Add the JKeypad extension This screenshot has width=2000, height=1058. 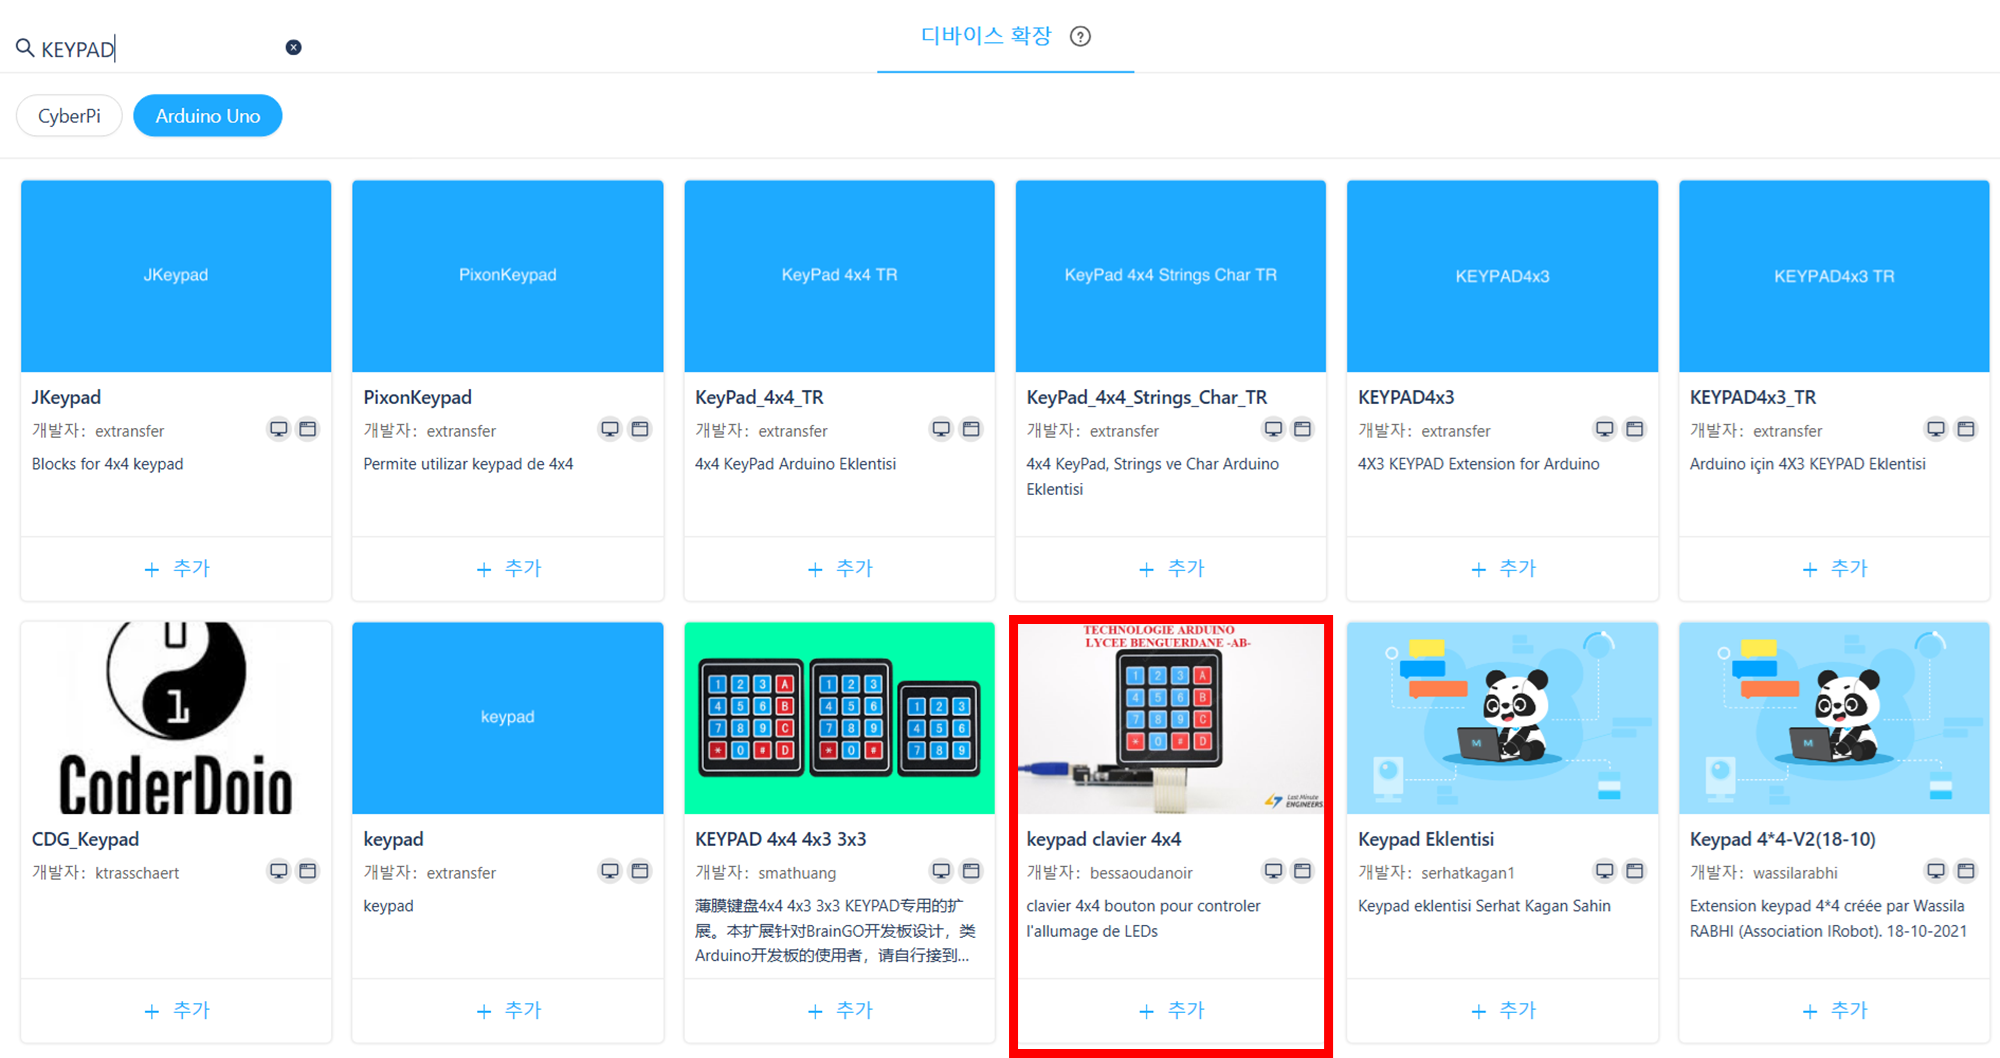176,569
